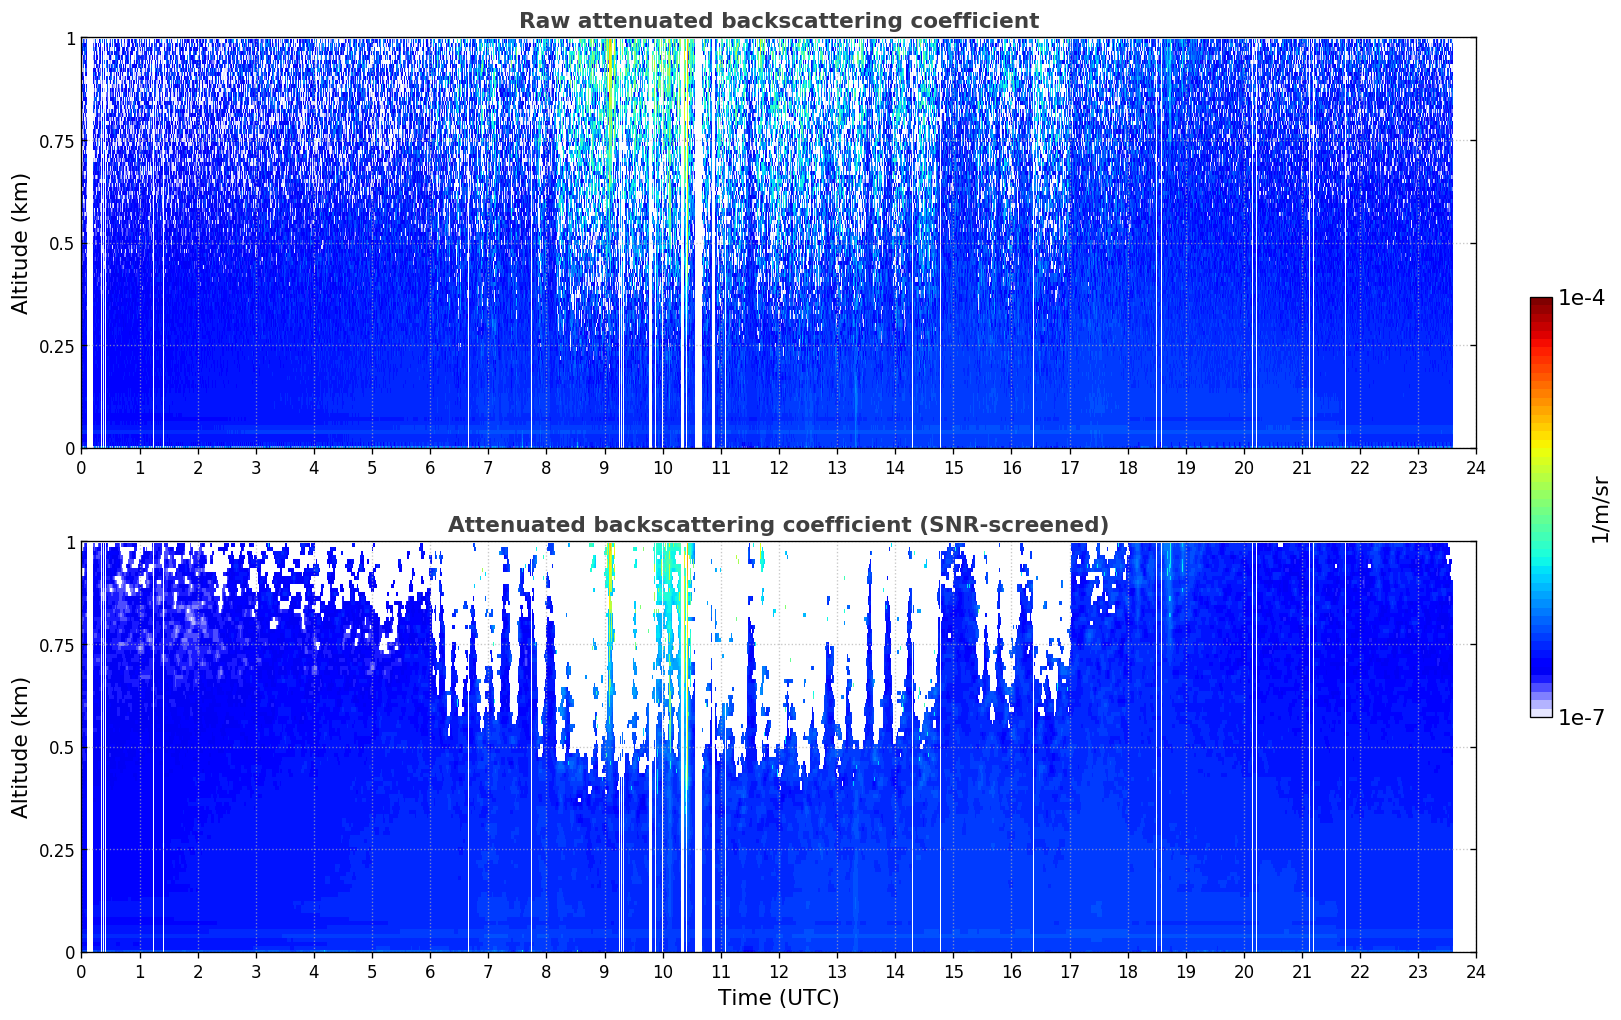This screenshot has height=1020, width=1621.
Task: Click hour tick "17" under the SNR-screened plot
Action: pyautogui.click(x=1069, y=971)
